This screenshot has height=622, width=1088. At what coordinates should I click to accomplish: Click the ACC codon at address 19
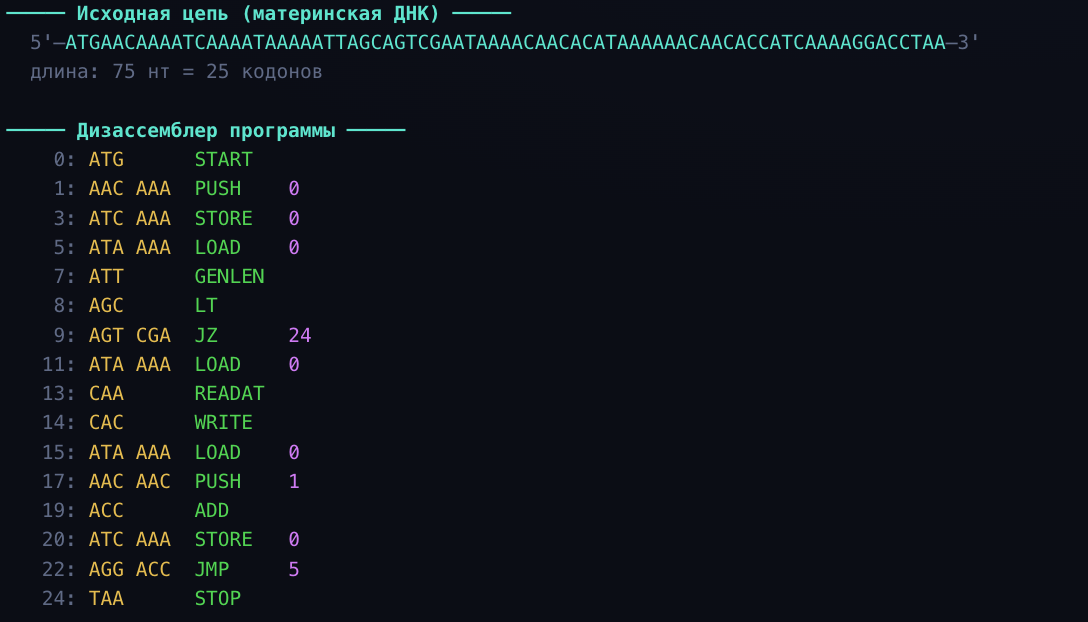click(106, 511)
